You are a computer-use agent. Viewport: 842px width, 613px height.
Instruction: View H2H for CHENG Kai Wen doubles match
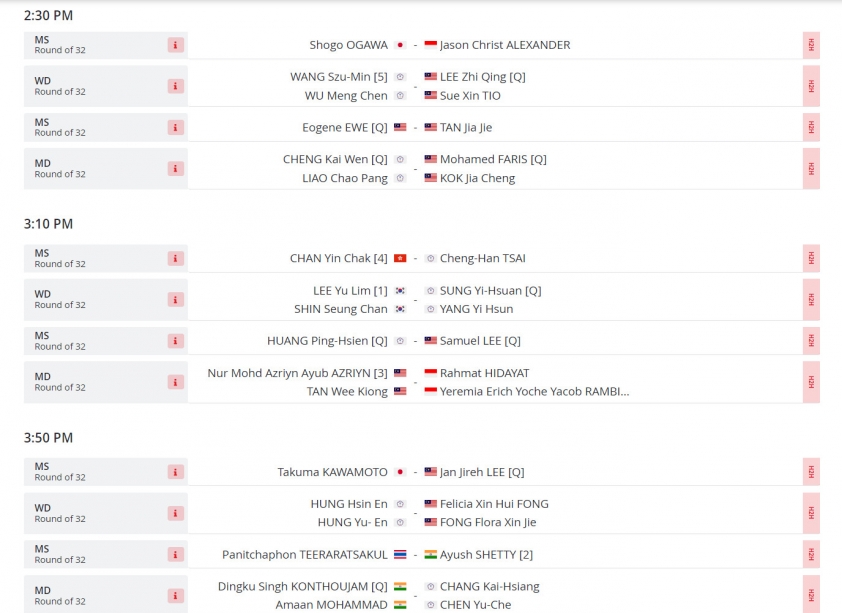point(811,169)
